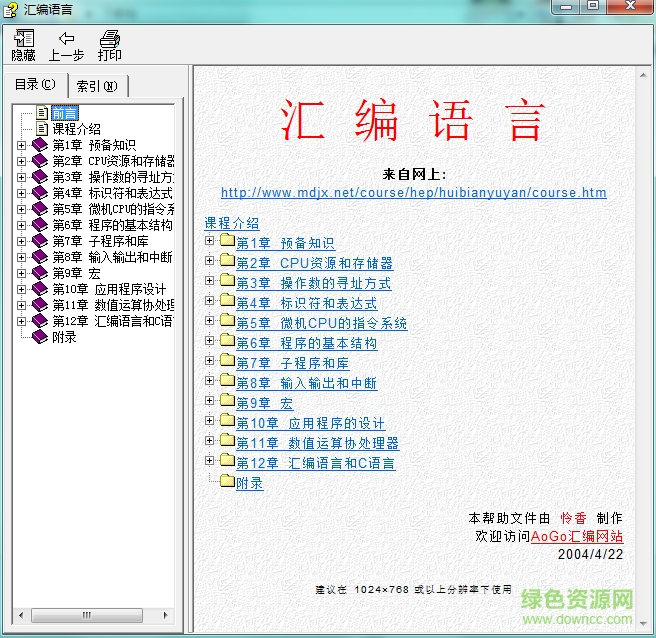Open the mdjx.net course URL link
The height and width of the screenshot is (638, 656).
413,193
